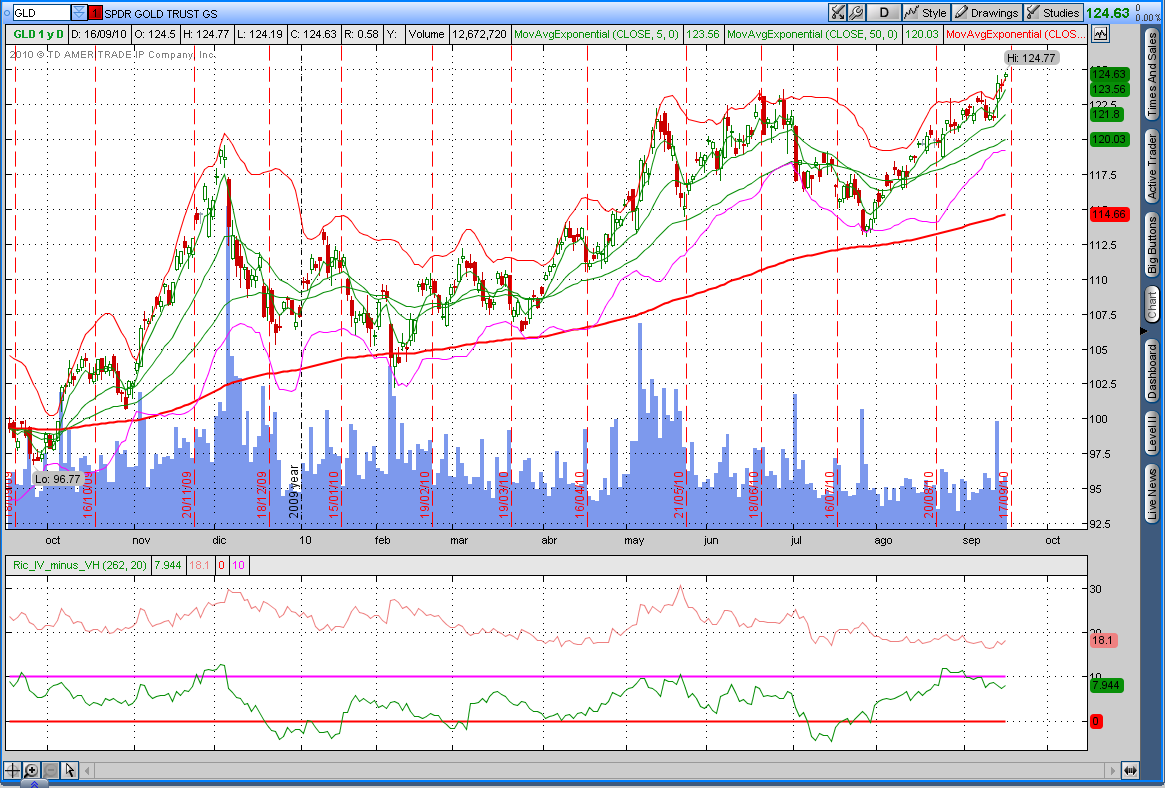Open the Drawings menu
Image resolution: width=1165 pixels, height=788 pixels.
tap(986, 13)
